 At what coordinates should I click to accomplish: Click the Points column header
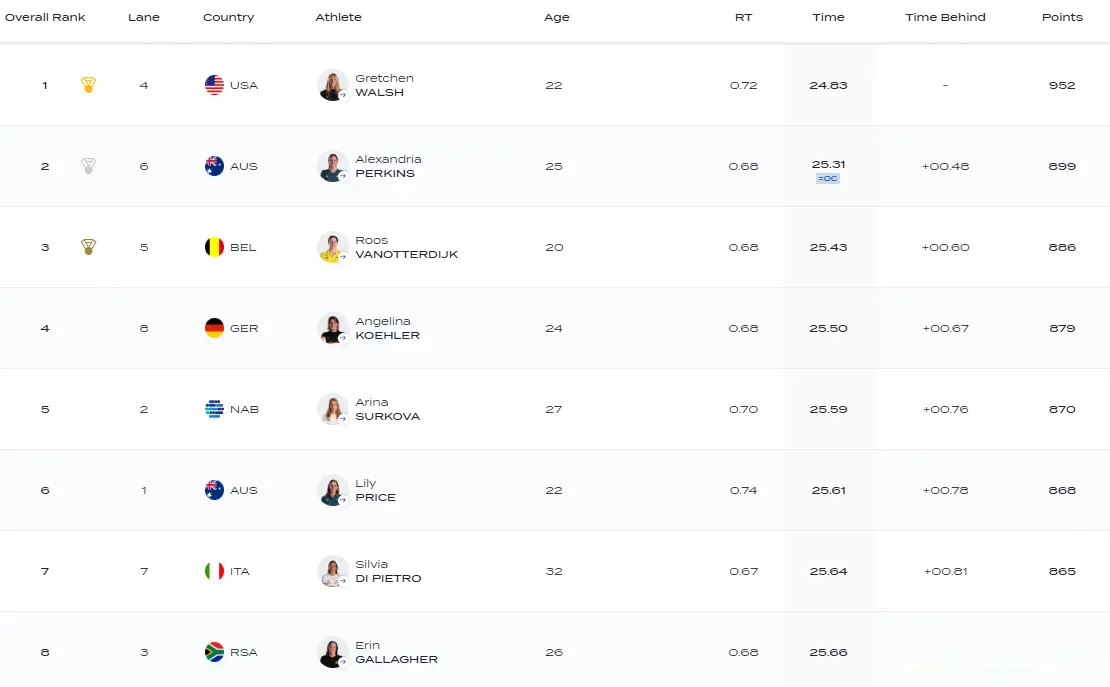[1062, 17]
